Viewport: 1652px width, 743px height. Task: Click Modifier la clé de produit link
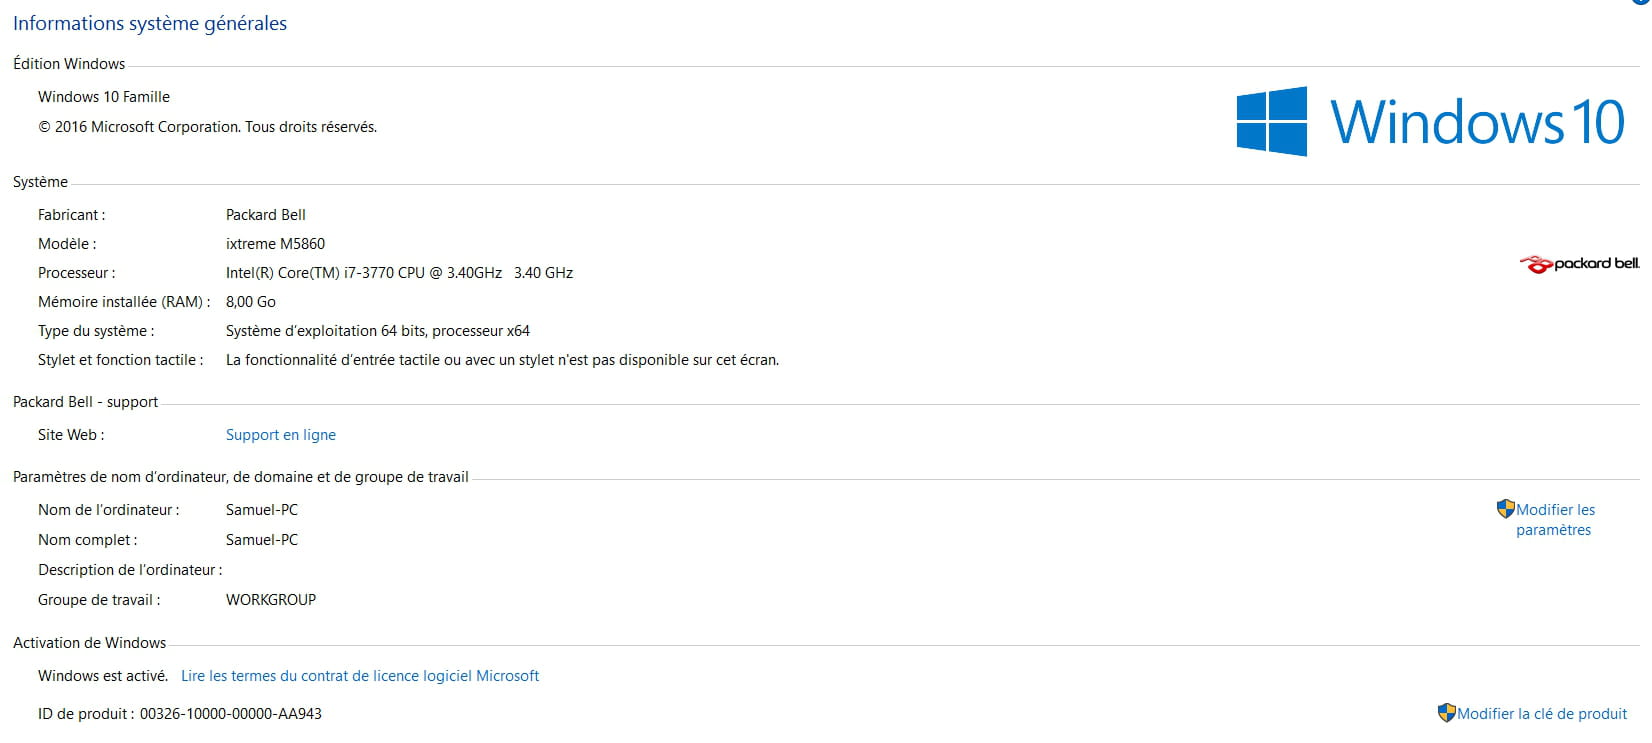point(1542,714)
